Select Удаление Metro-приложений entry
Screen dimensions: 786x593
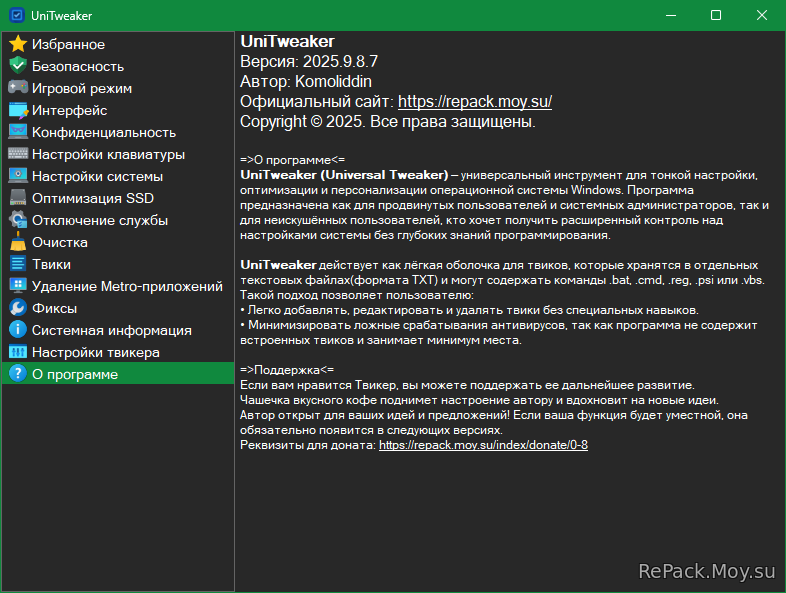(x=126, y=286)
